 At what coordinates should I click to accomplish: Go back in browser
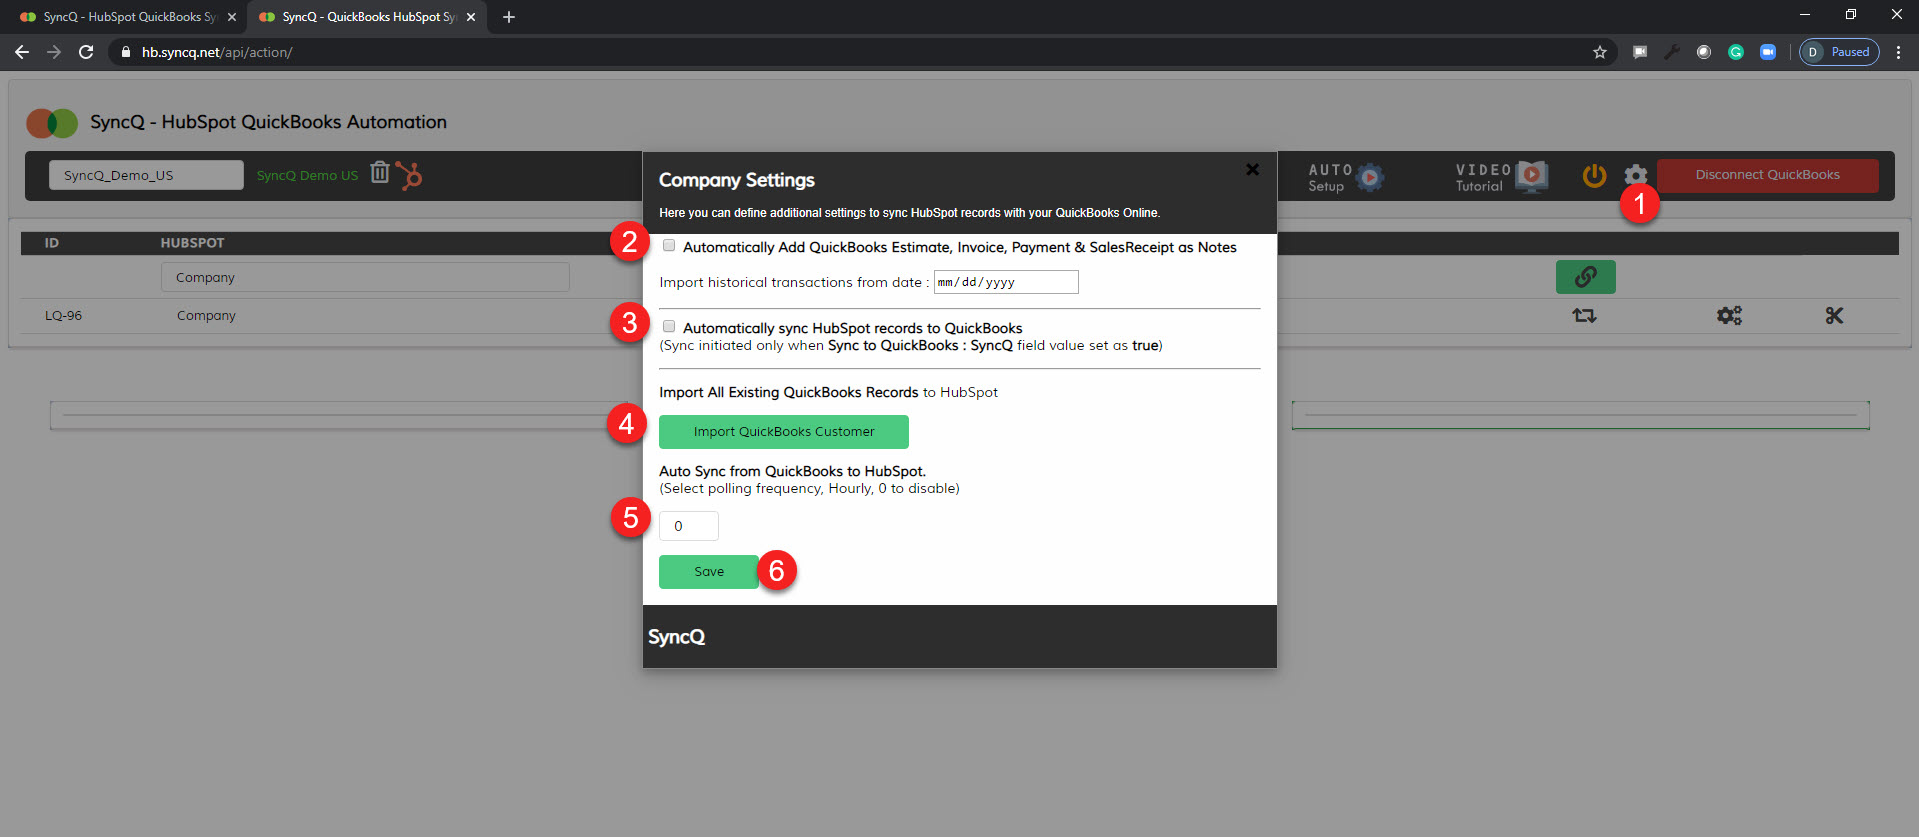pyautogui.click(x=22, y=52)
